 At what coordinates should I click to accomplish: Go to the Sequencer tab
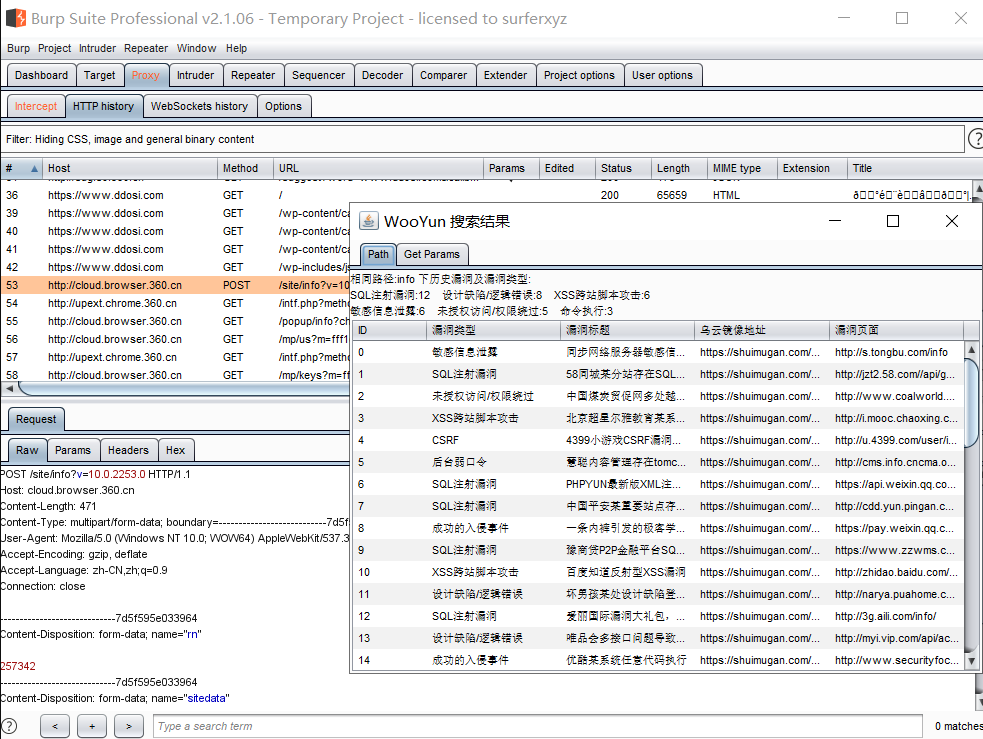pos(318,75)
